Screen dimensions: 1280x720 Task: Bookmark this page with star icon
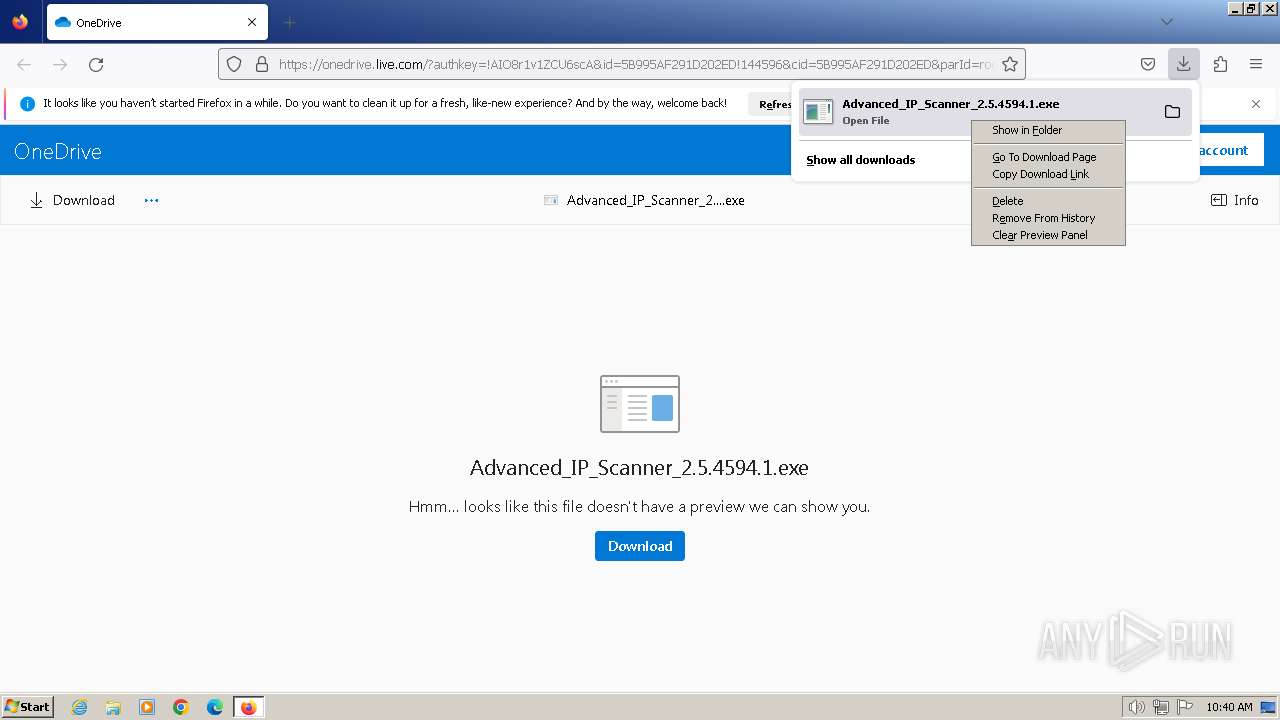pyautogui.click(x=1010, y=64)
